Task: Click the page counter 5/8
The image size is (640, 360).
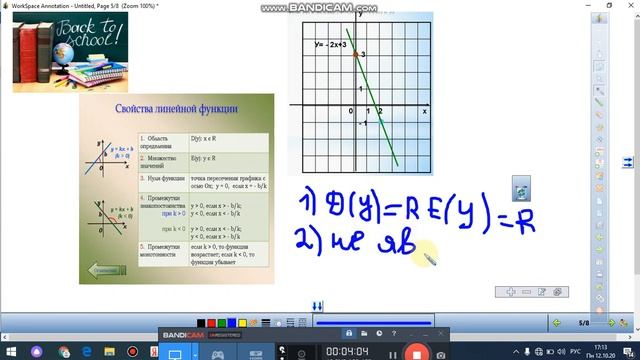Action: (x=584, y=323)
